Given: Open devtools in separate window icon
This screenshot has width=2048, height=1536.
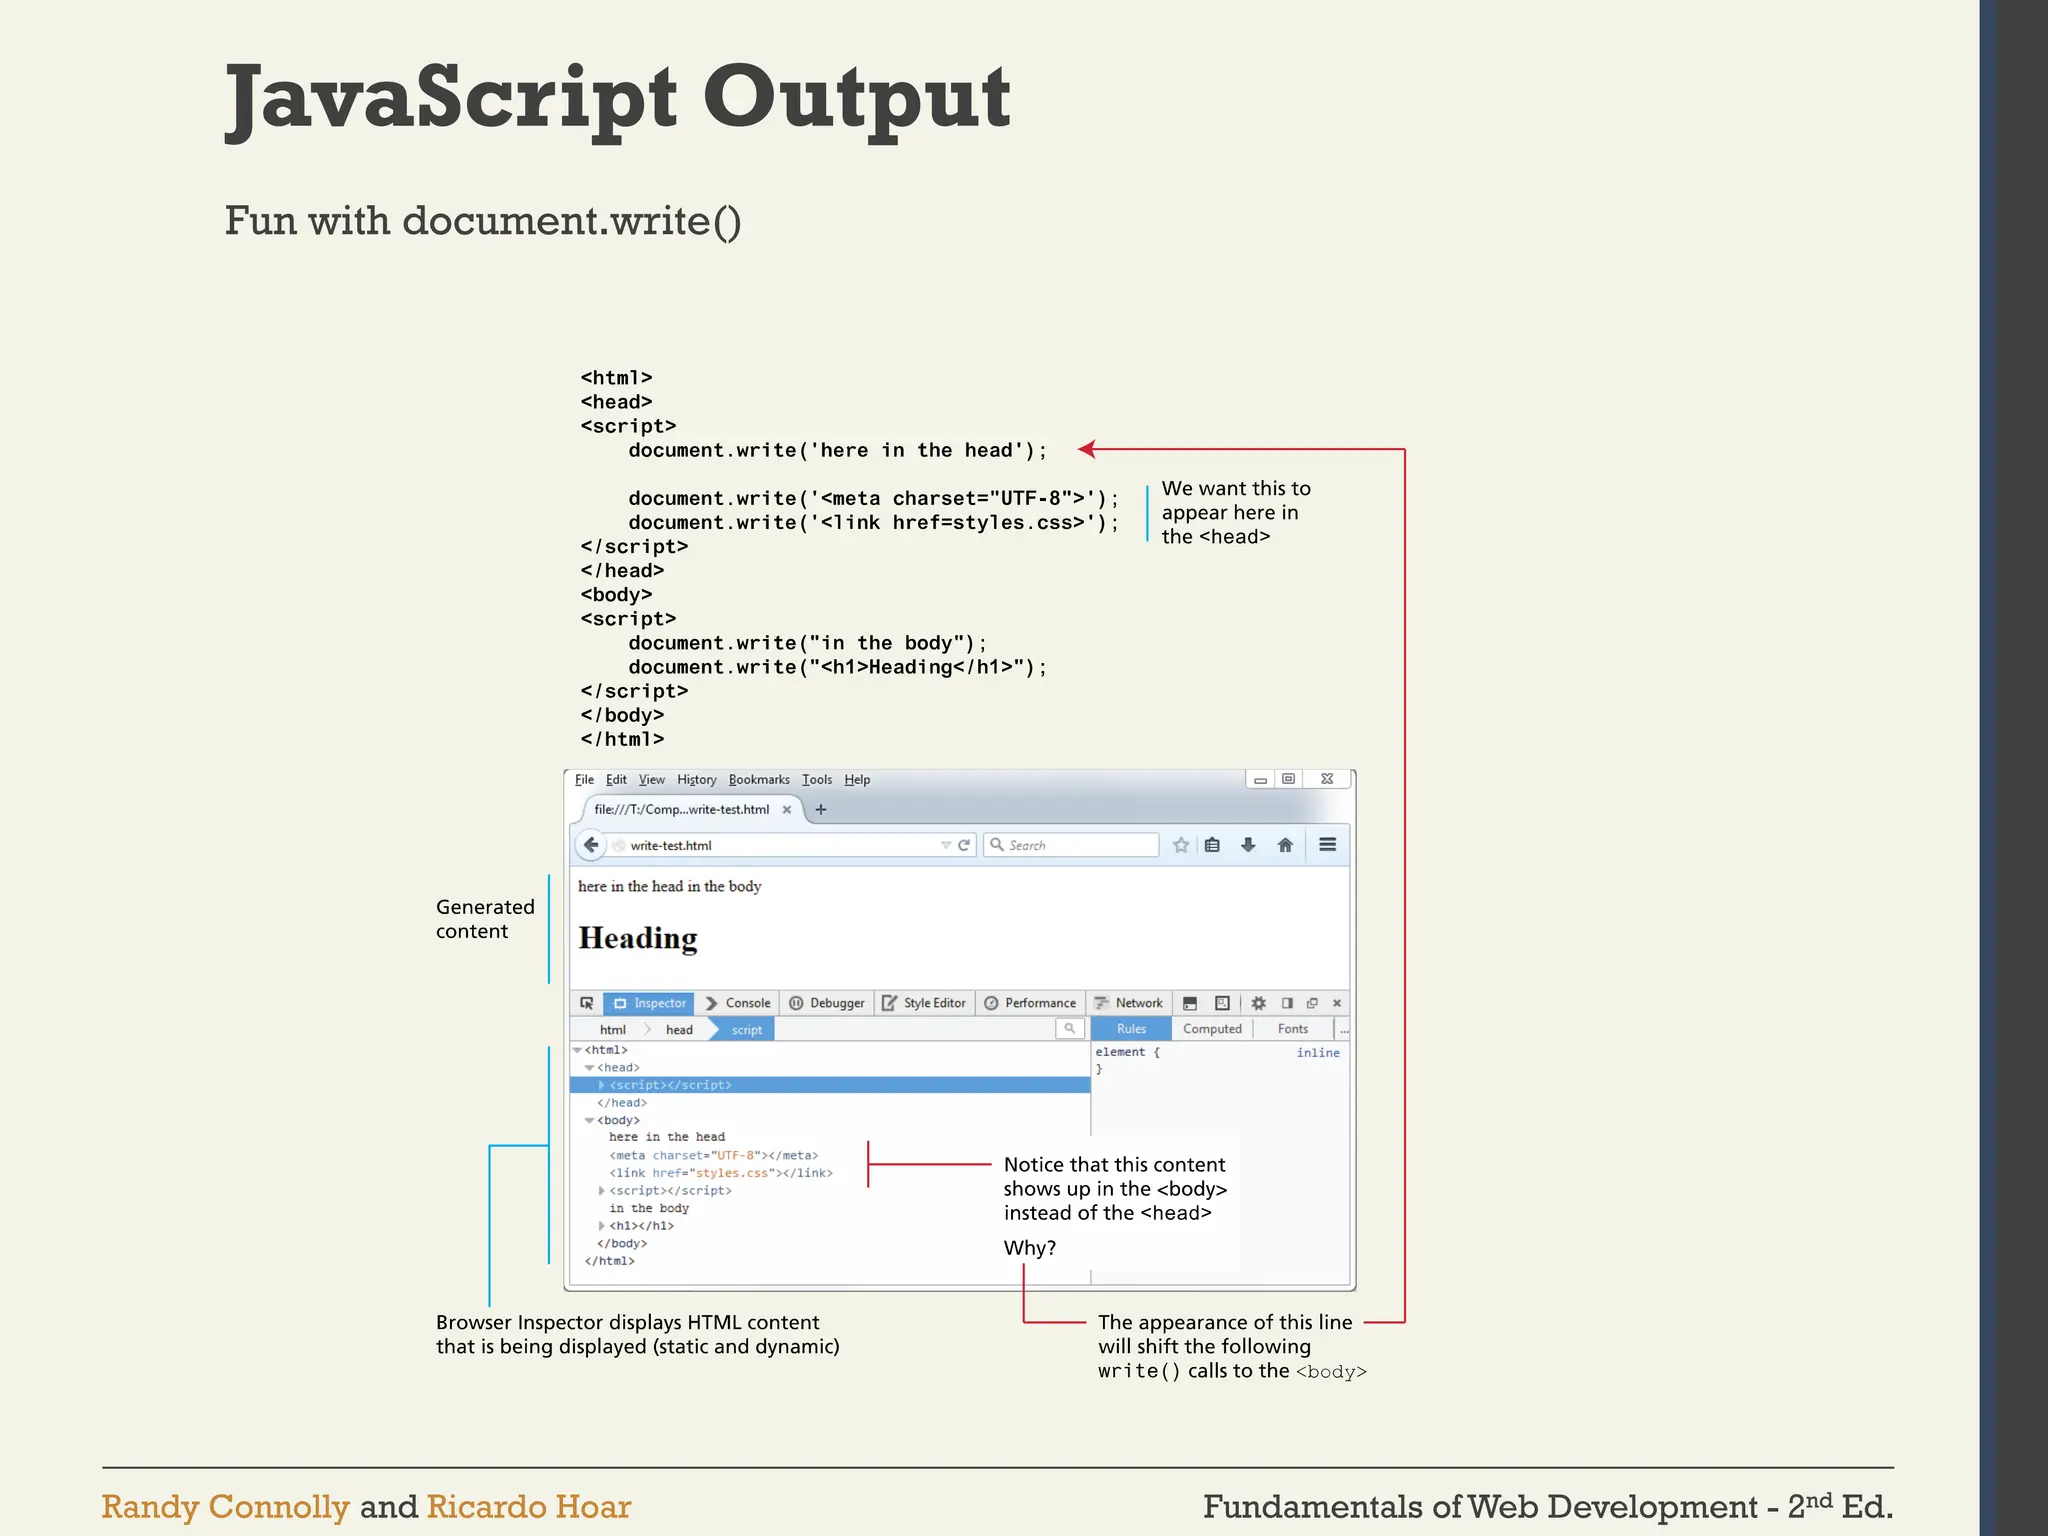Looking at the screenshot, I should pyautogui.click(x=1312, y=1003).
